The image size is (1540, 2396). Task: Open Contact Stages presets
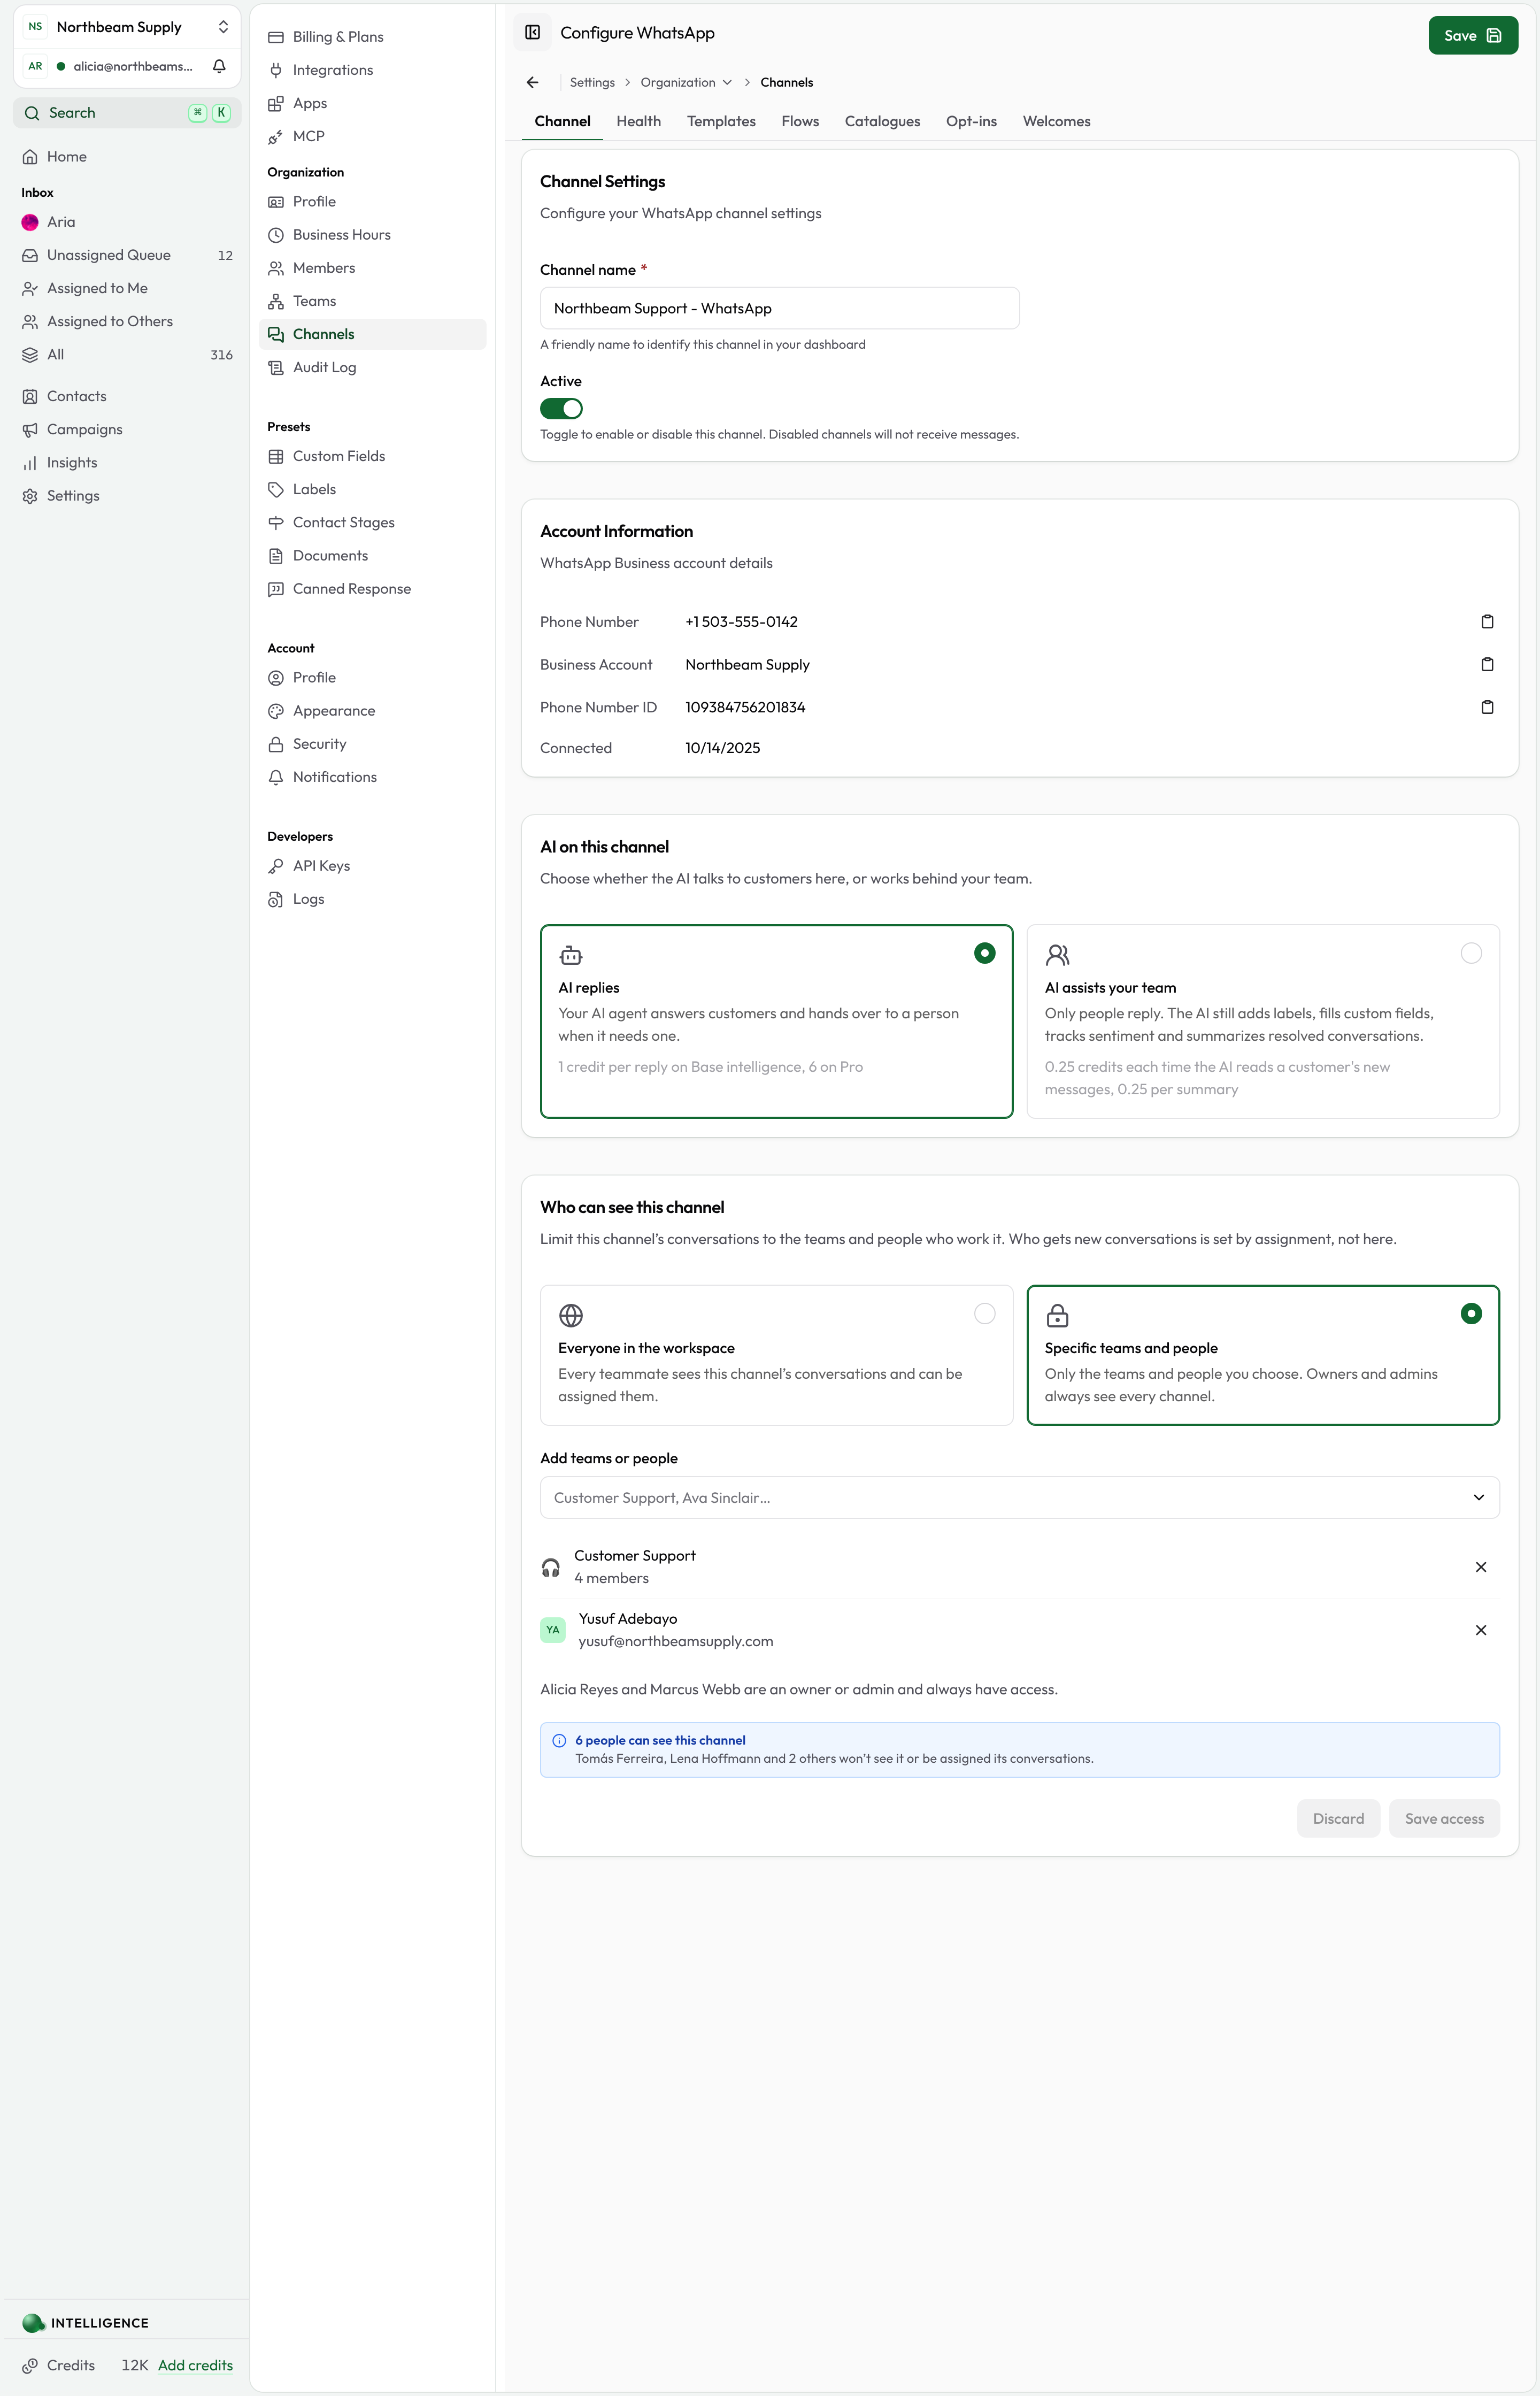[x=372, y=522]
